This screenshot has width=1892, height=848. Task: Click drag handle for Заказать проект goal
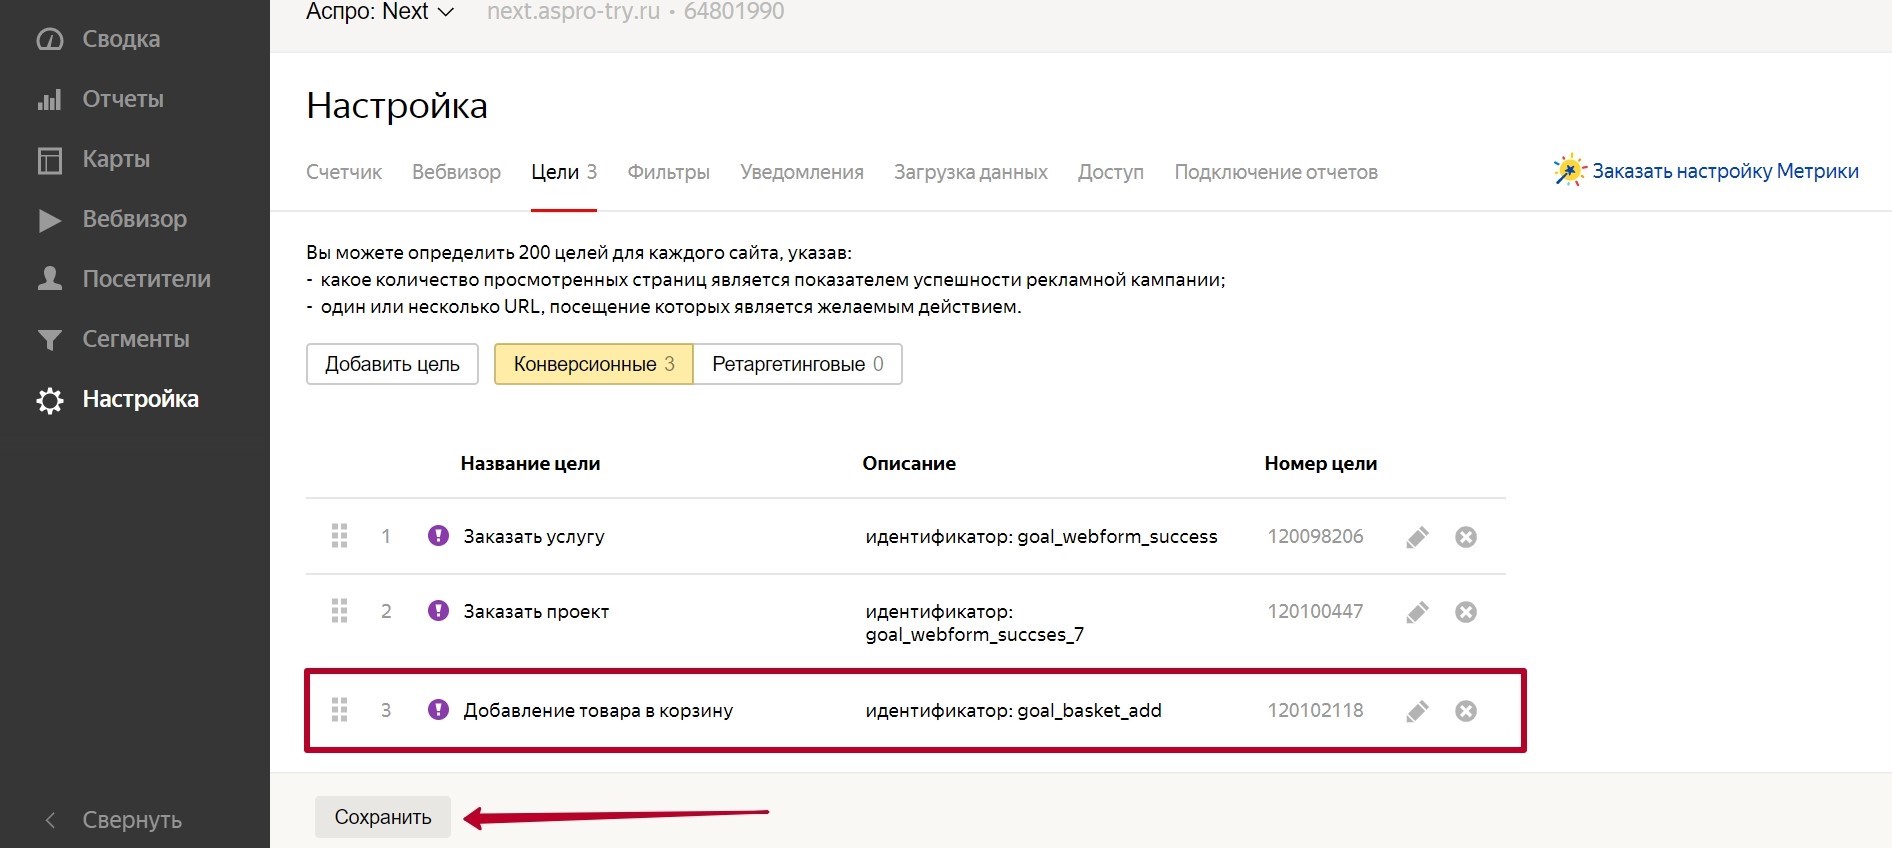click(340, 611)
